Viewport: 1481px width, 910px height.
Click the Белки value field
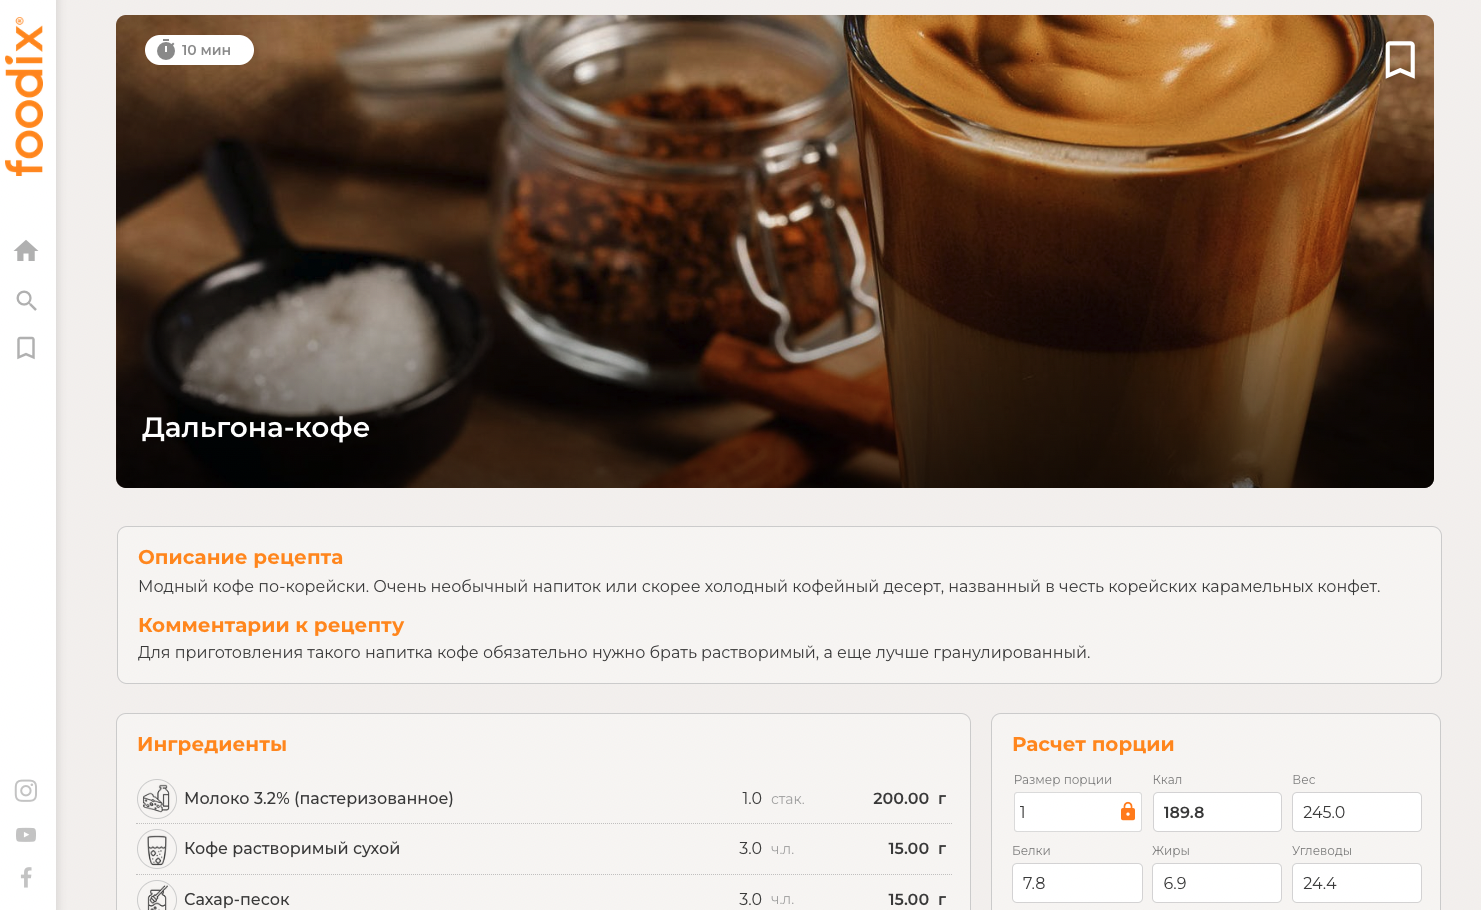tap(1078, 883)
